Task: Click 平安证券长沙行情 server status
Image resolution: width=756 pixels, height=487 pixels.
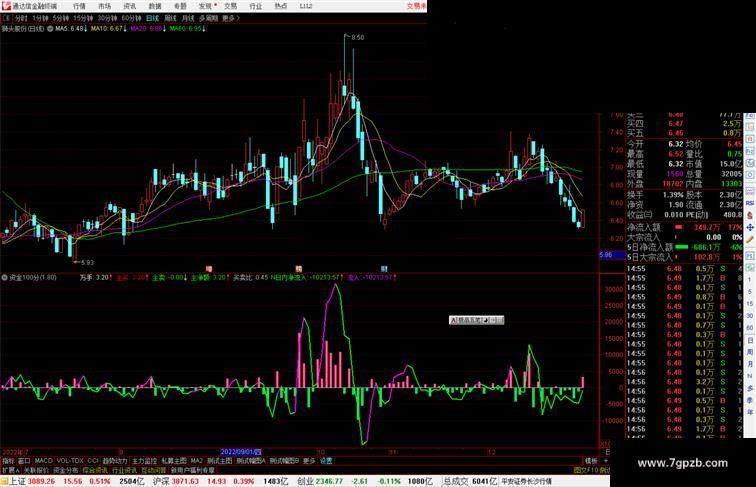Action: tap(526, 481)
